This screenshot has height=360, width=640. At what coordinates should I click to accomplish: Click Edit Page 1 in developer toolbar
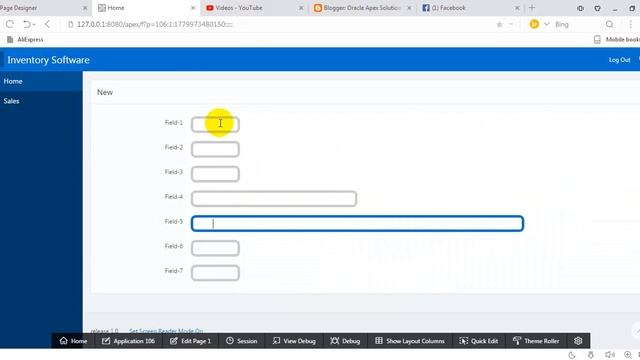190,341
